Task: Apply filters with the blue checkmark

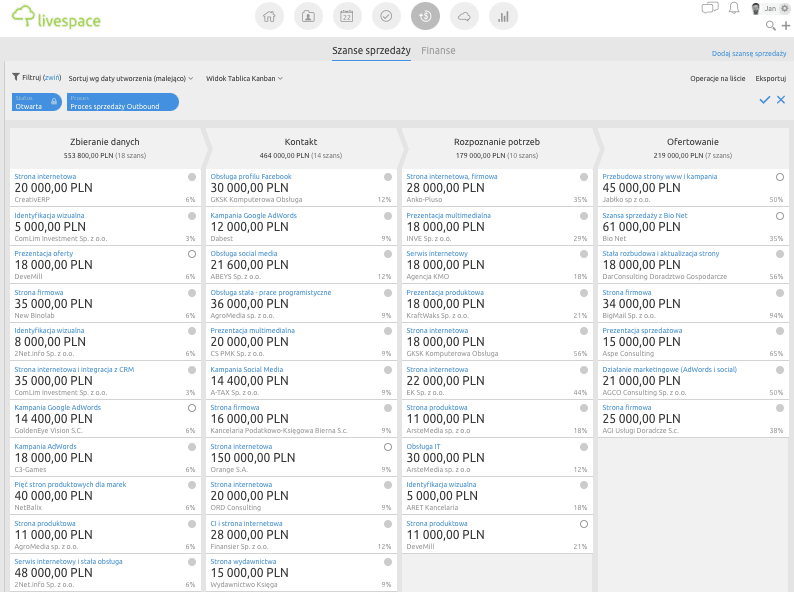Action: coord(765,100)
